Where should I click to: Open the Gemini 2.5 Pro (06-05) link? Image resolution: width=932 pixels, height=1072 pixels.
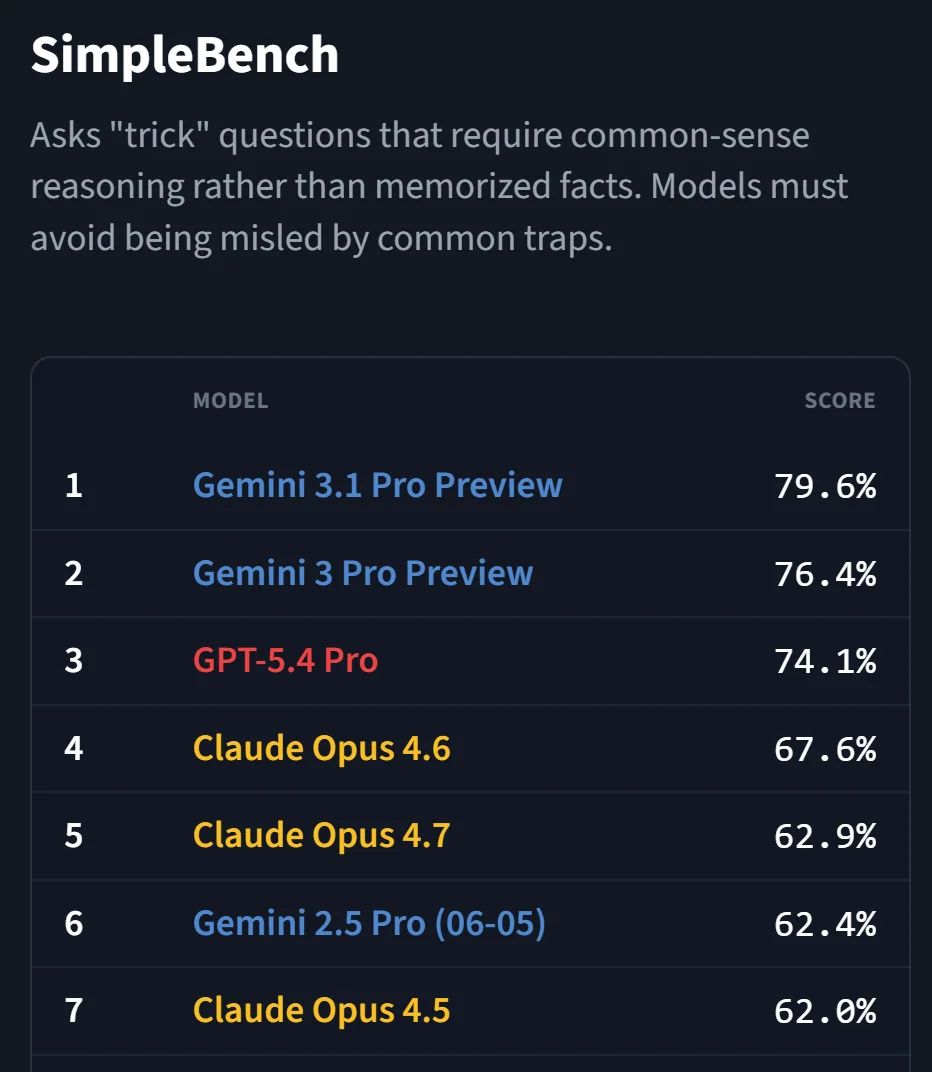pos(369,924)
